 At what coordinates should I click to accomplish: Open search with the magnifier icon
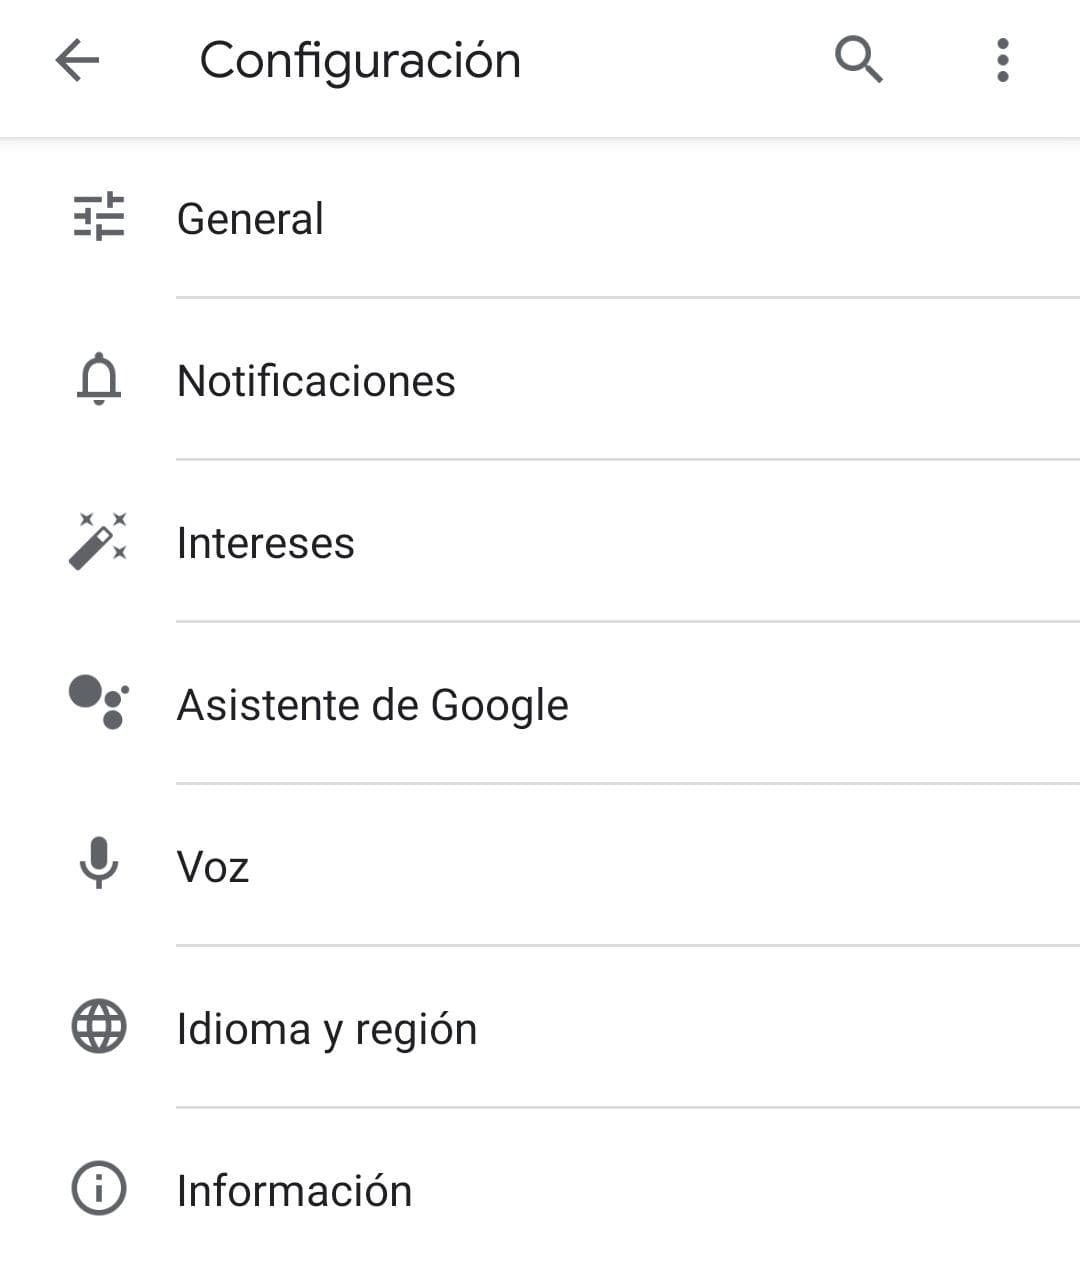point(858,60)
